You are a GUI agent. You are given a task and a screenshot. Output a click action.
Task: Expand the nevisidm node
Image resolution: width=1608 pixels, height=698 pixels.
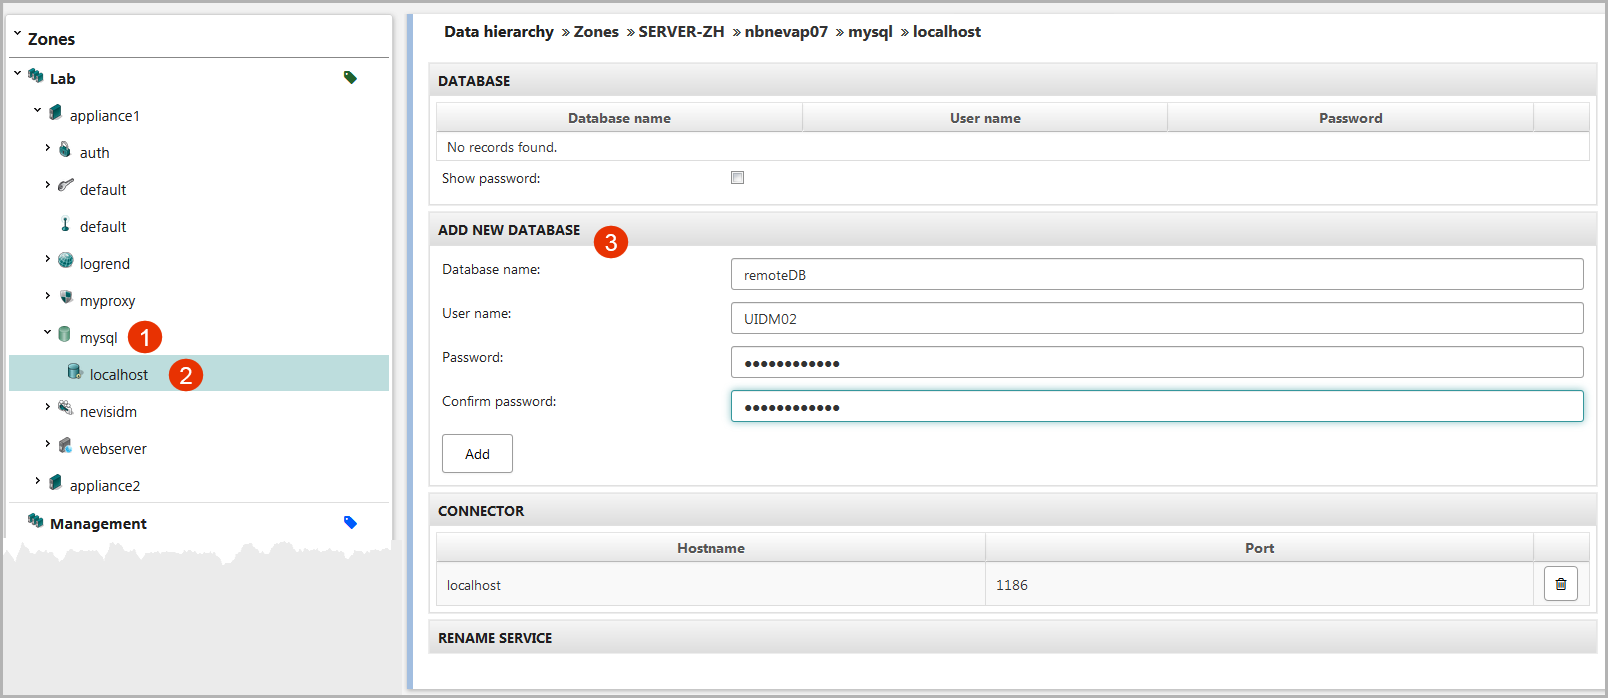pyautogui.click(x=47, y=406)
